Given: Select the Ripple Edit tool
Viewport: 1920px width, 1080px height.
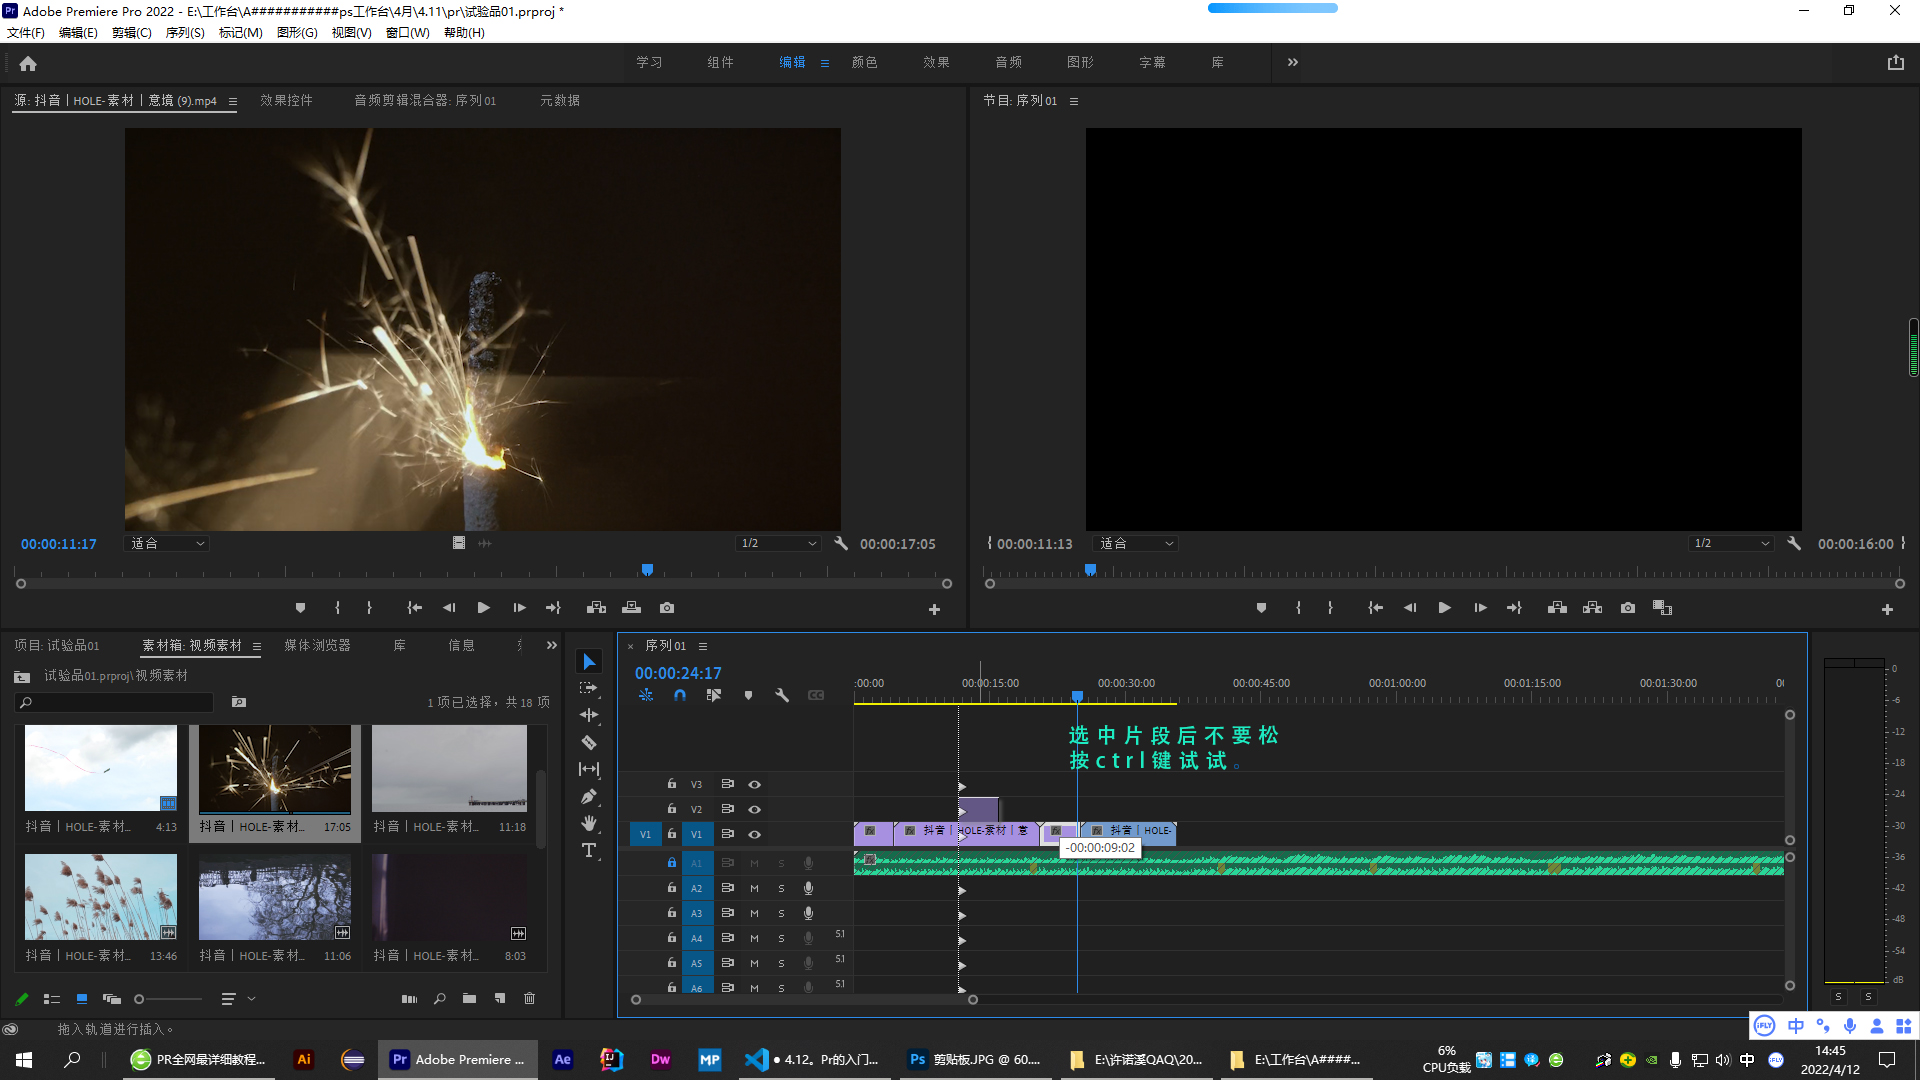Looking at the screenshot, I should (x=589, y=715).
